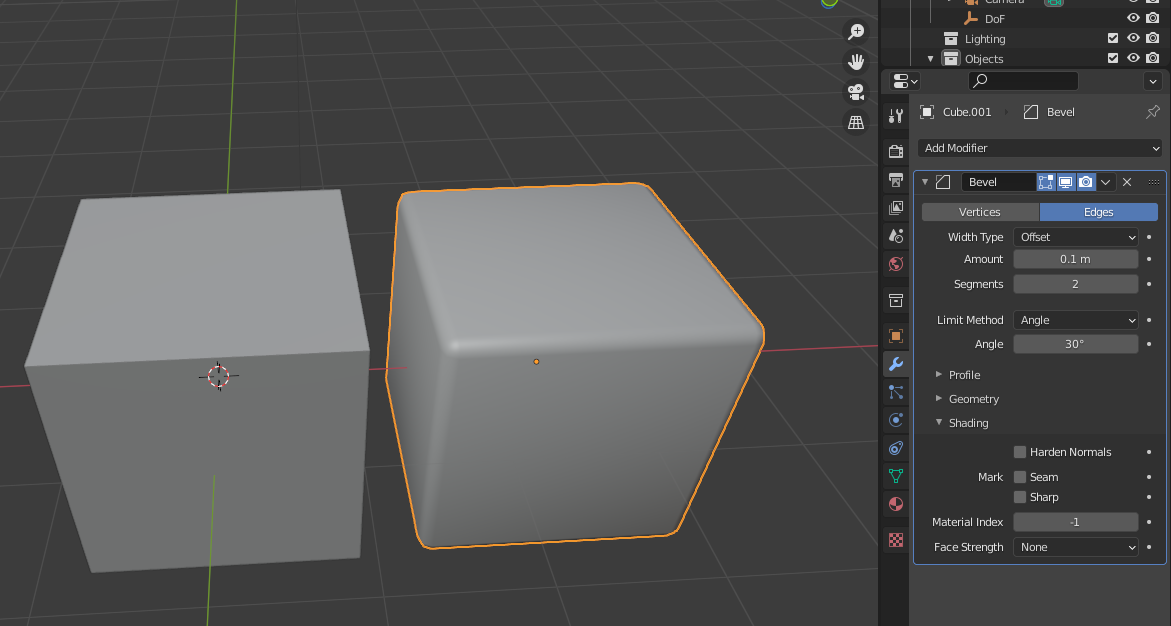This screenshot has width=1171, height=626.
Task: Toggle camera view in viewport
Action: [856, 92]
